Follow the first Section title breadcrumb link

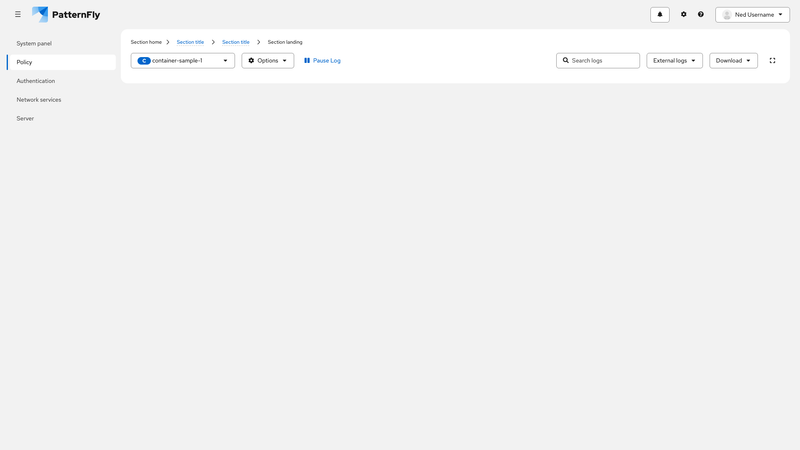190,42
